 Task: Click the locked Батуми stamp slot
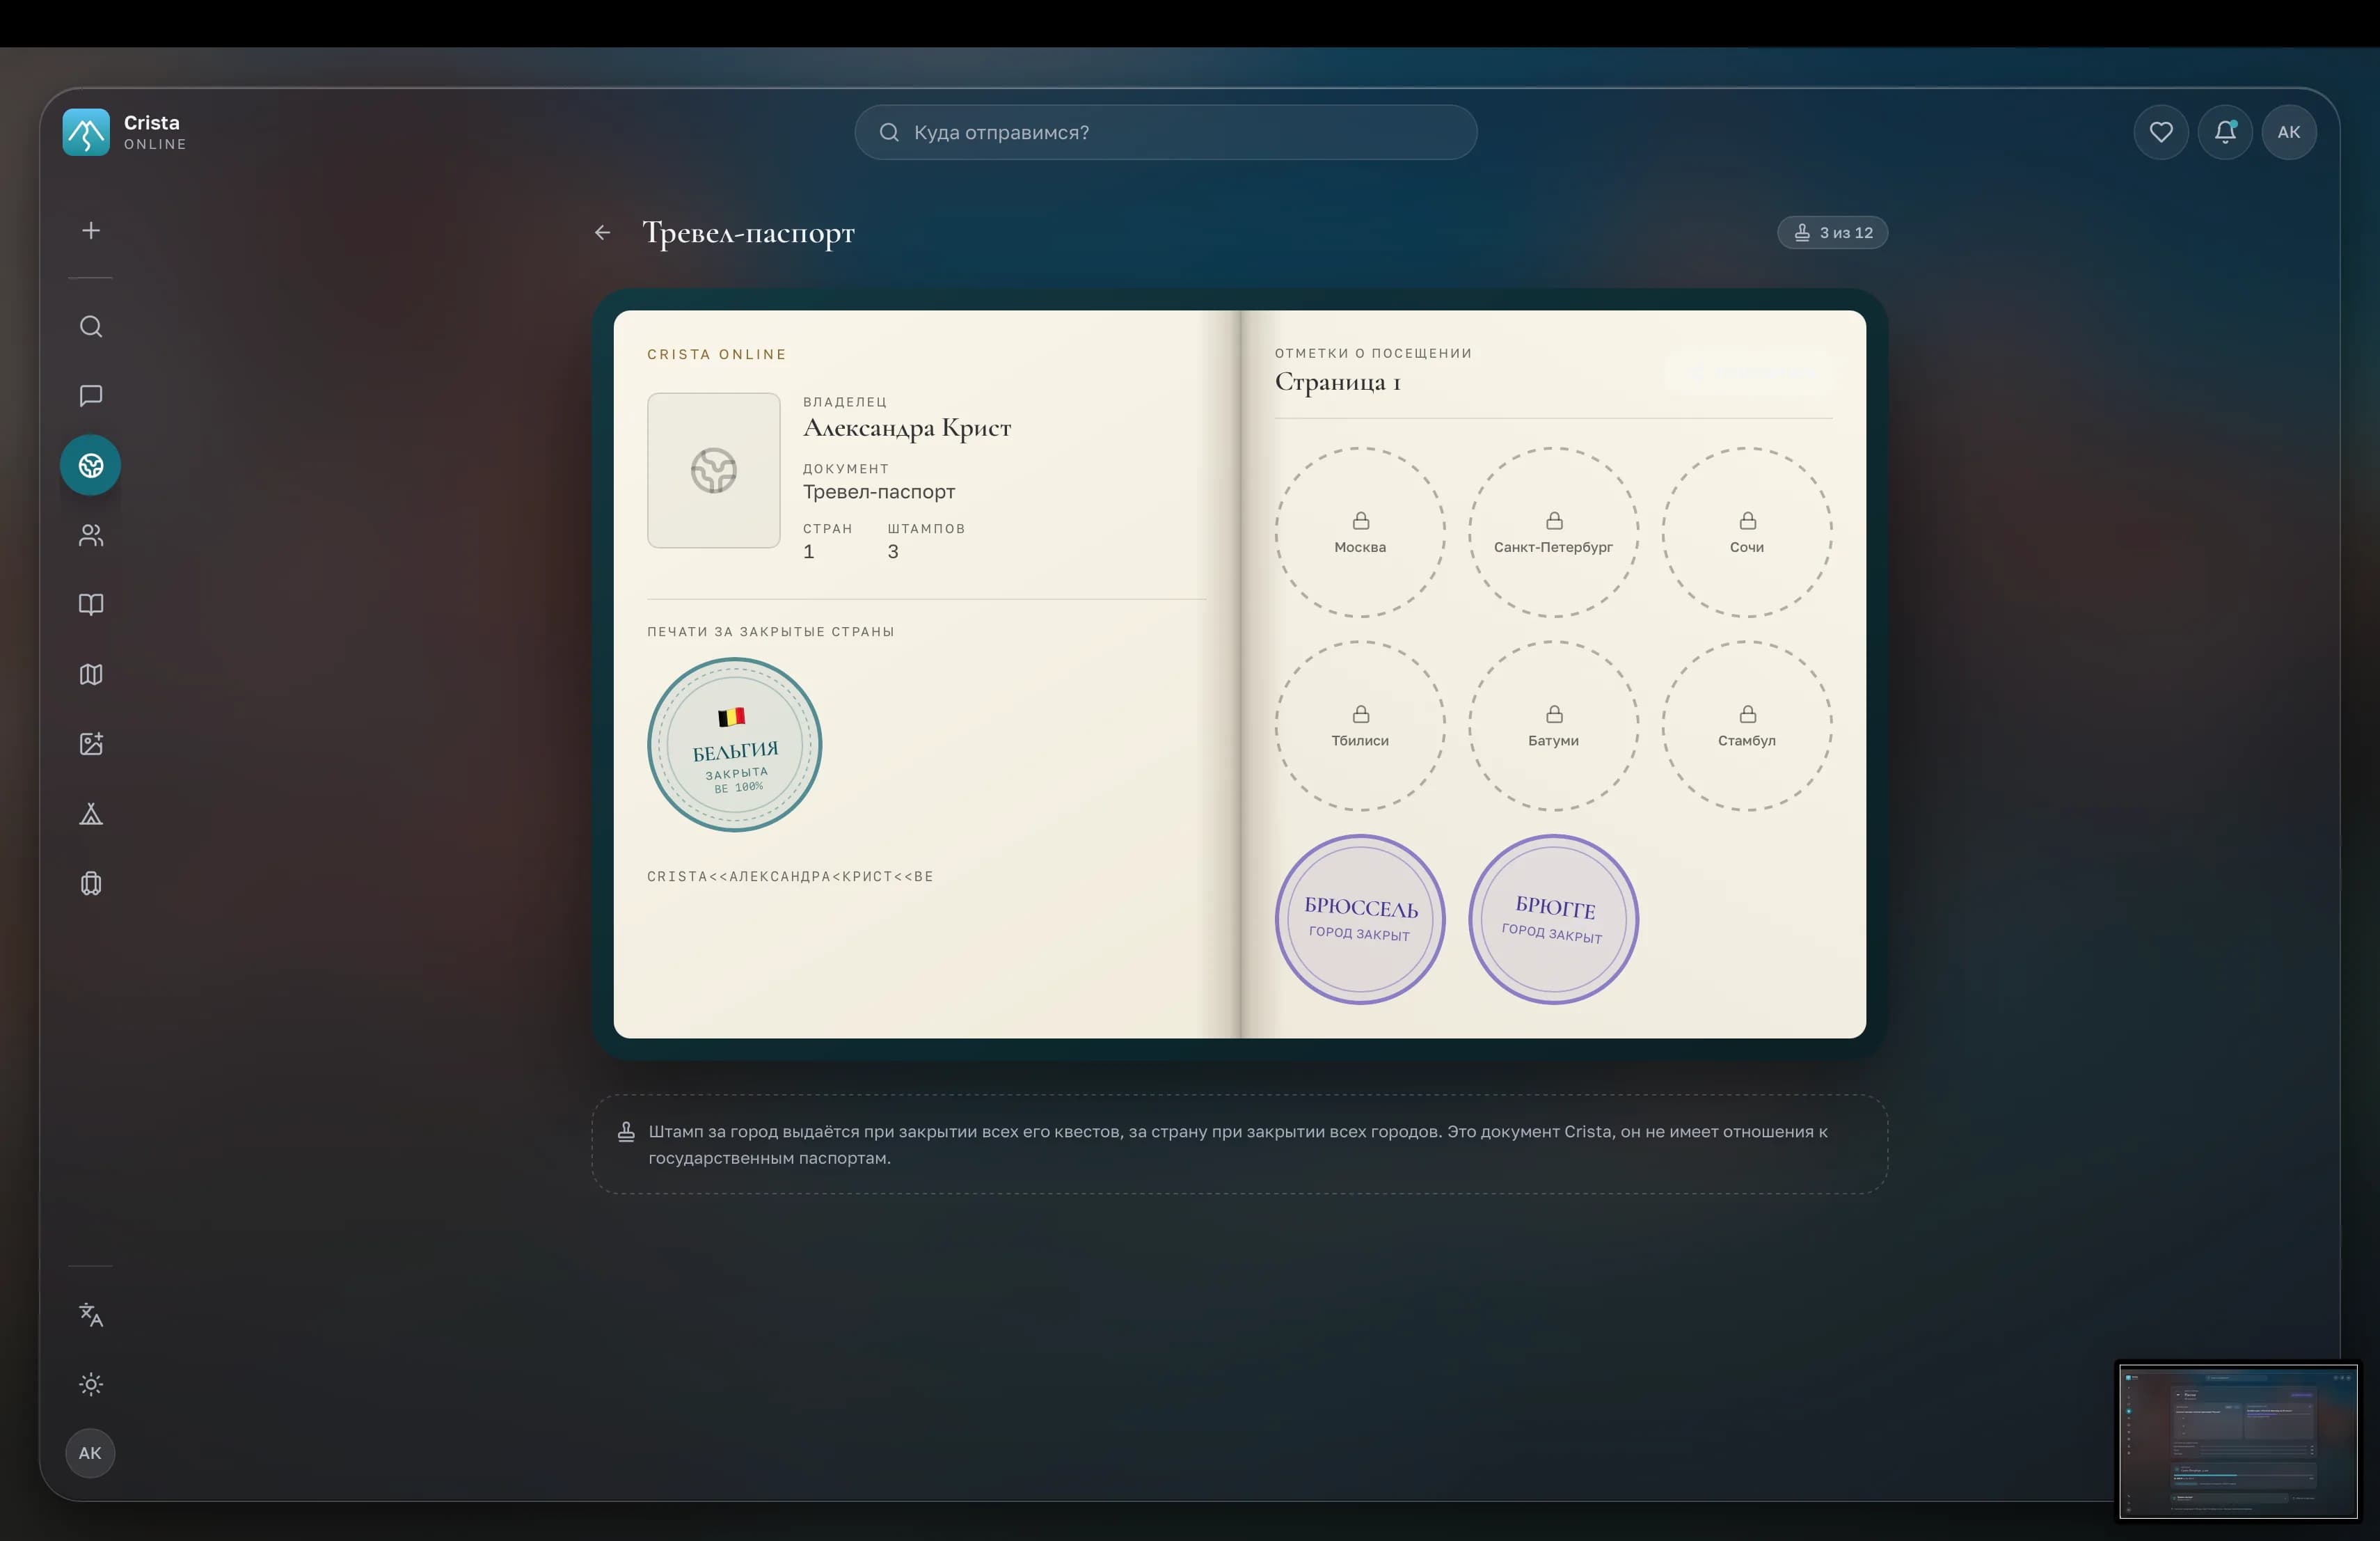pyautogui.click(x=1553, y=726)
